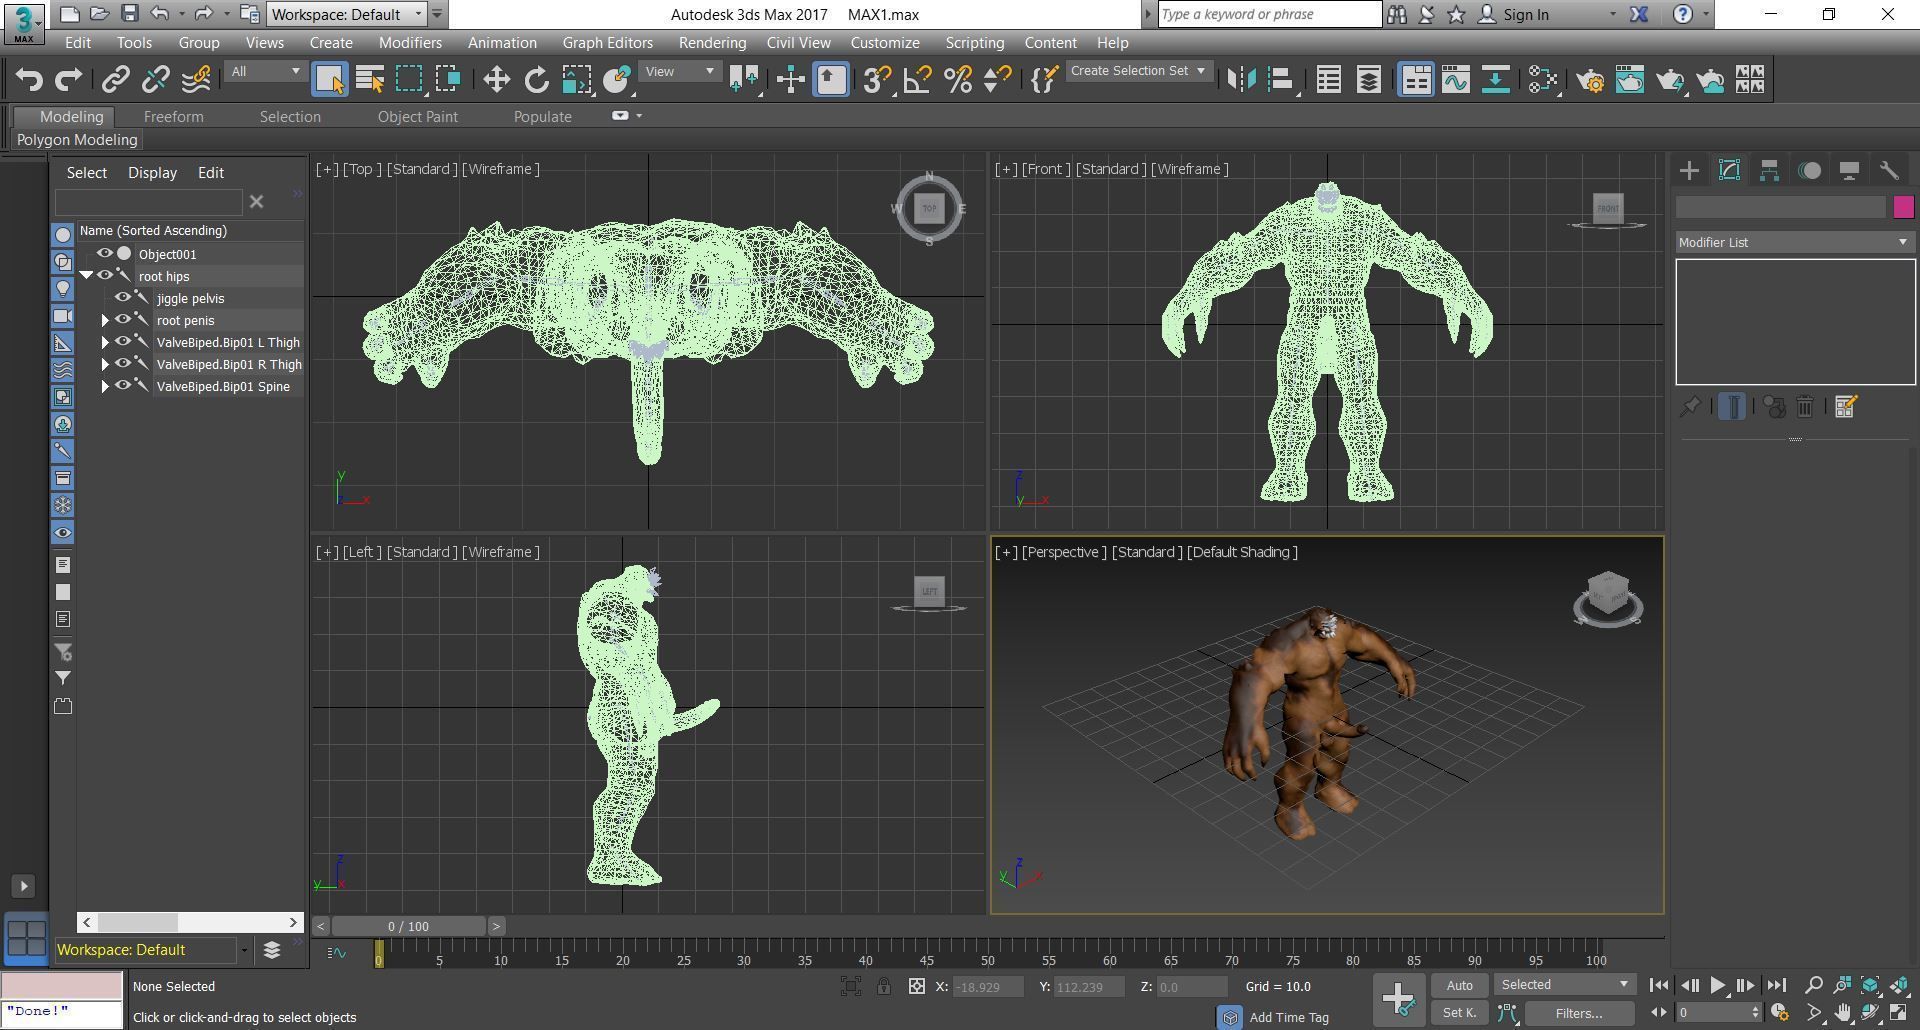Open the Create command panel tab
Viewport: 1920px width, 1030px height.
coord(1689,171)
